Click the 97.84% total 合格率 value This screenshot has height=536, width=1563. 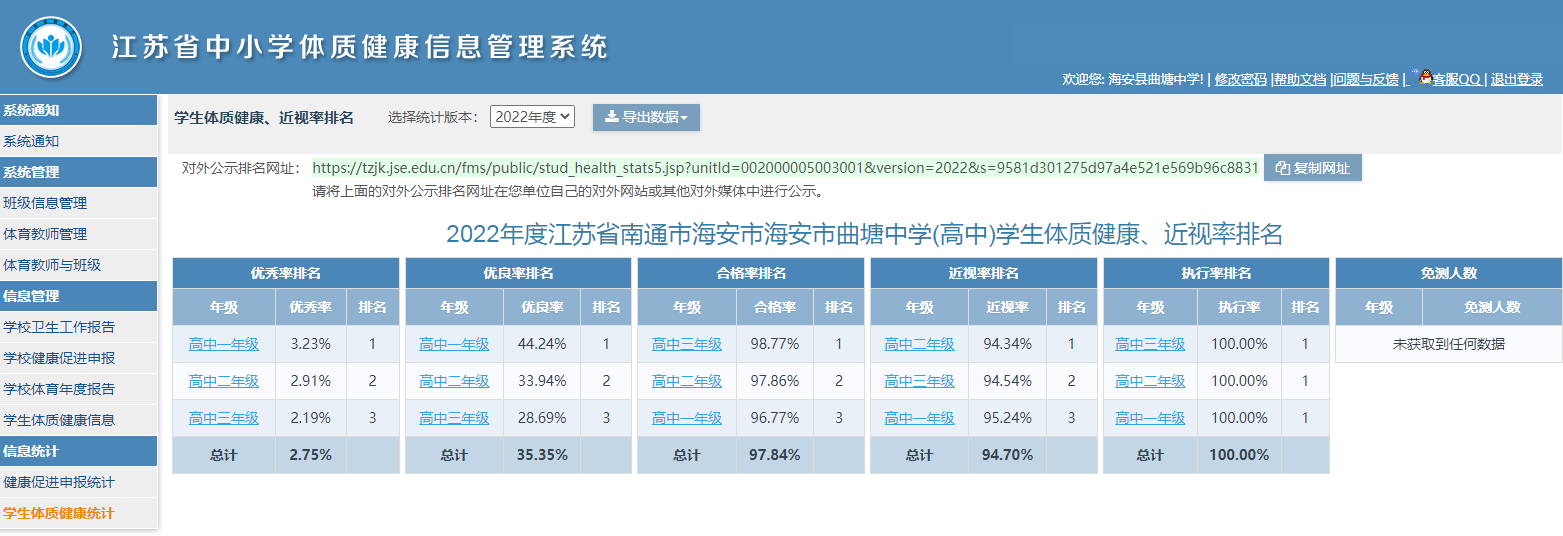tap(774, 455)
